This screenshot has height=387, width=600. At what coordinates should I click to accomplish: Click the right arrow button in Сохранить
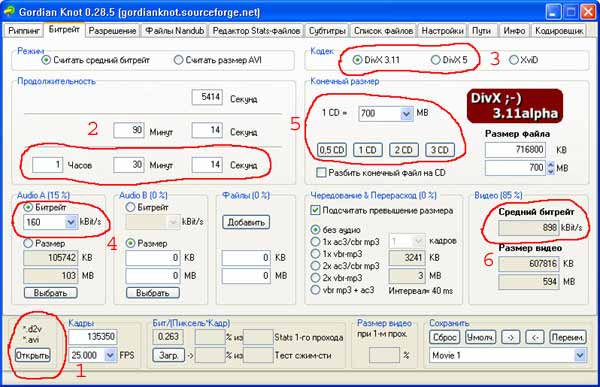tap(510, 337)
